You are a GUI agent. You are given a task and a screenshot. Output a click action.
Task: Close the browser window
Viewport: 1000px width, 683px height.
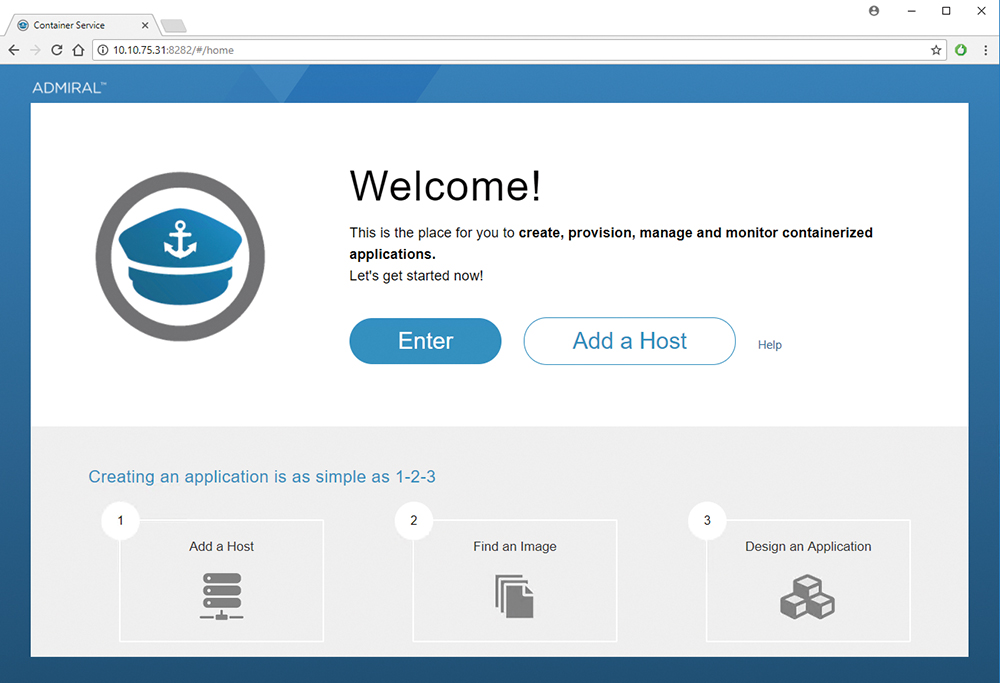click(982, 11)
